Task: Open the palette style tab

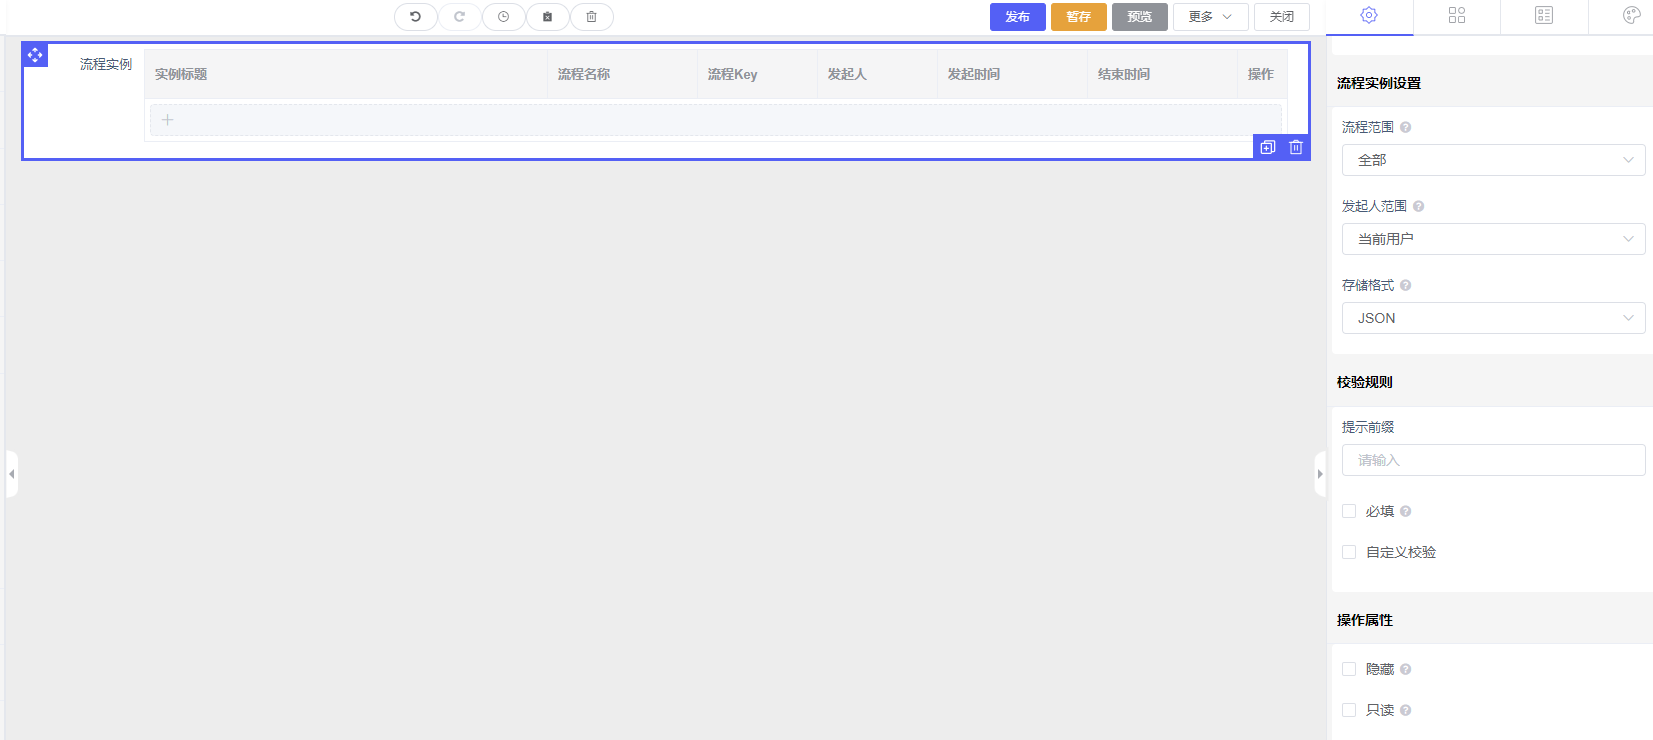Action: tap(1631, 15)
